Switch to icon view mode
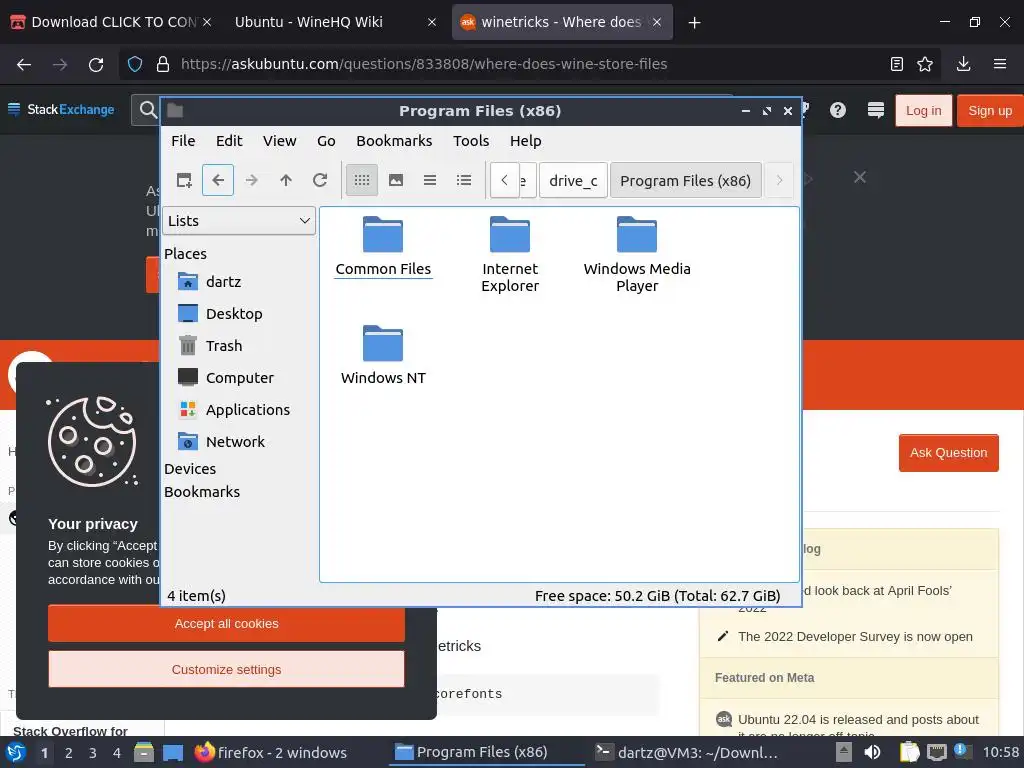 coord(362,180)
